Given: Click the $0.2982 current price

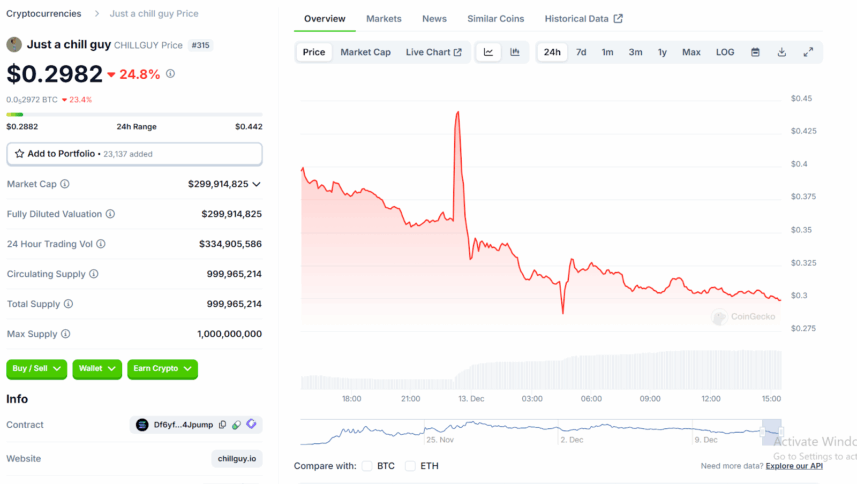Looking at the screenshot, I should (x=54, y=74).
